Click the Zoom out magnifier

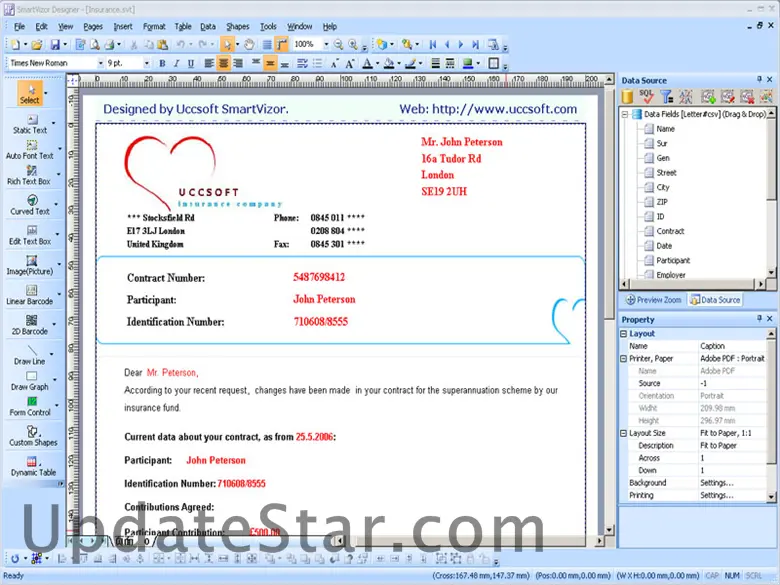coord(338,45)
